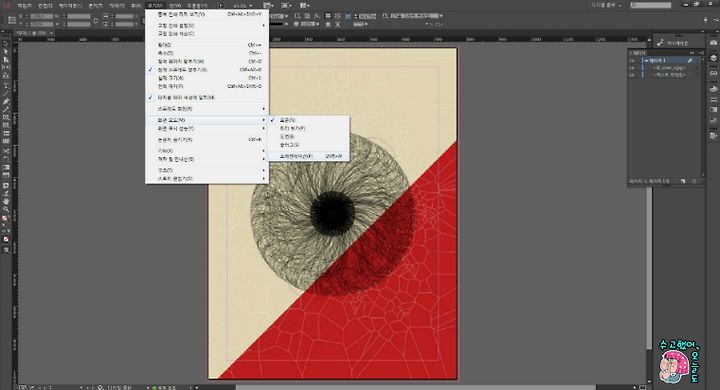Click the X position field in Control bar
720x390 pixels.
pos(42,16)
